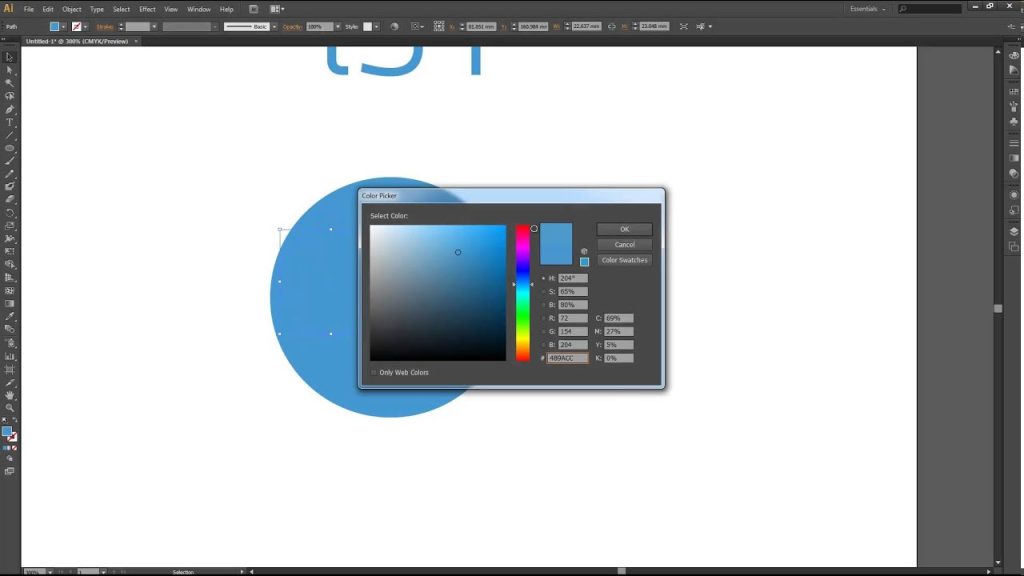Pick the Zoom magnifier tool
The height and width of the screenshot is (576, 1024).
[10, 408]
